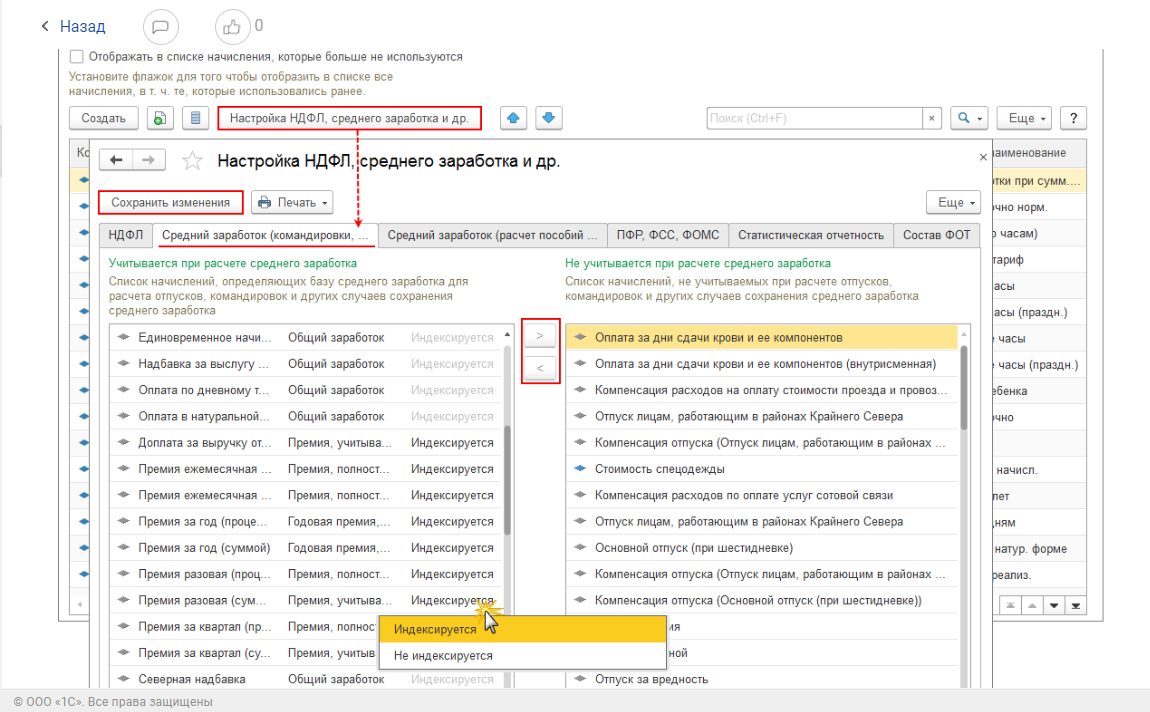Go back using the Назад link
This screenshot has width=1150, height=712.
(73, 27)
